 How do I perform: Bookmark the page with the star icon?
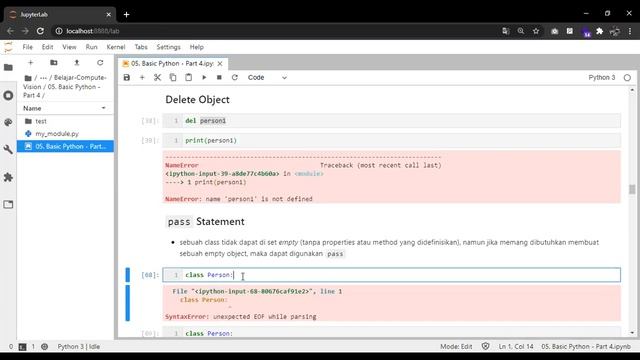pyautogui.click(x=536, y=31)
